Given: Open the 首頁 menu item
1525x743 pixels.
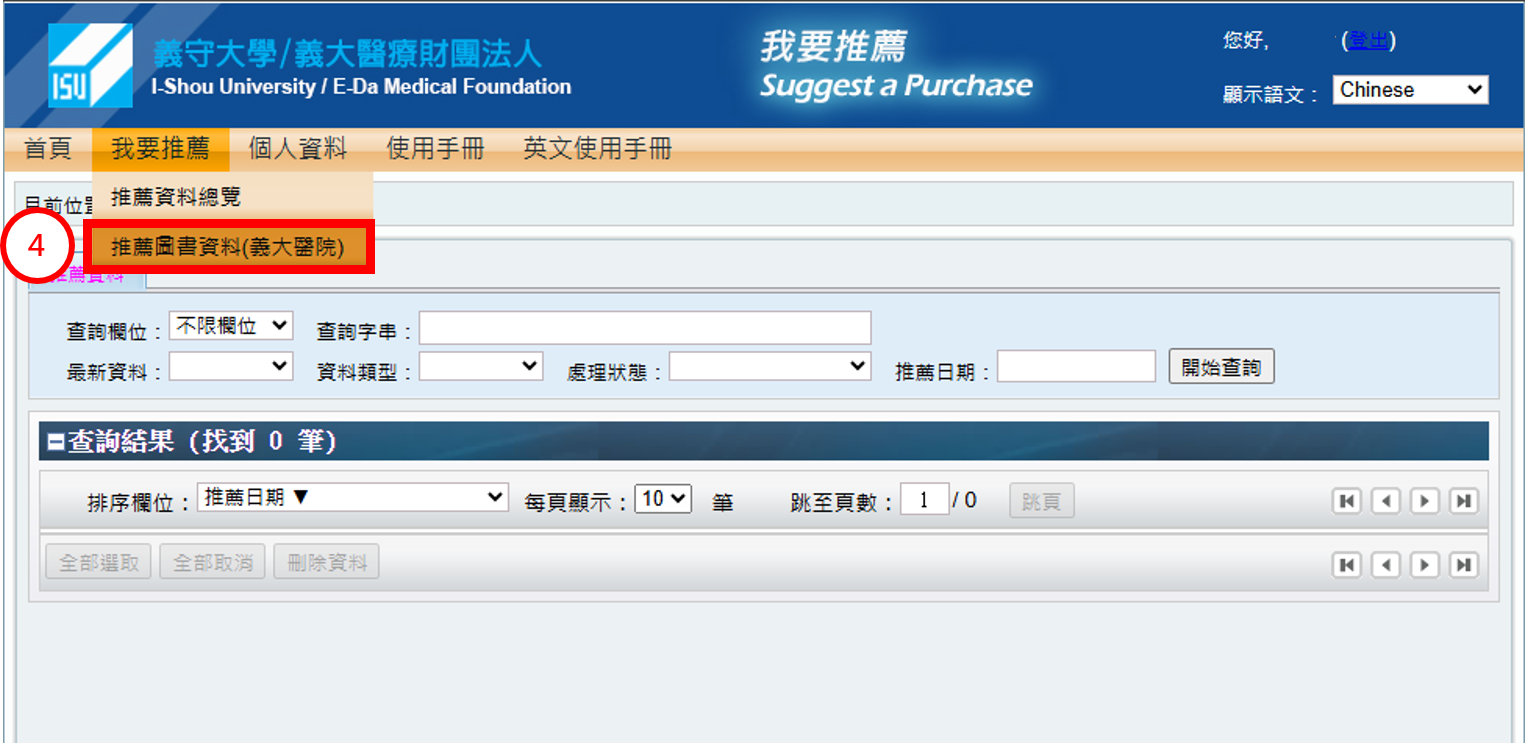Looking at the screenshot, I should coord(48,149).
